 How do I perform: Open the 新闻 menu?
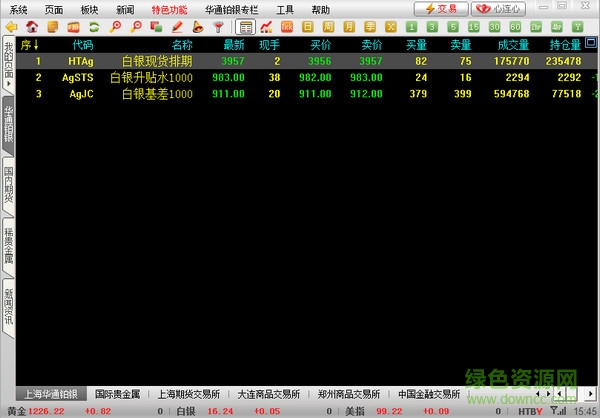tap(125, 10)
